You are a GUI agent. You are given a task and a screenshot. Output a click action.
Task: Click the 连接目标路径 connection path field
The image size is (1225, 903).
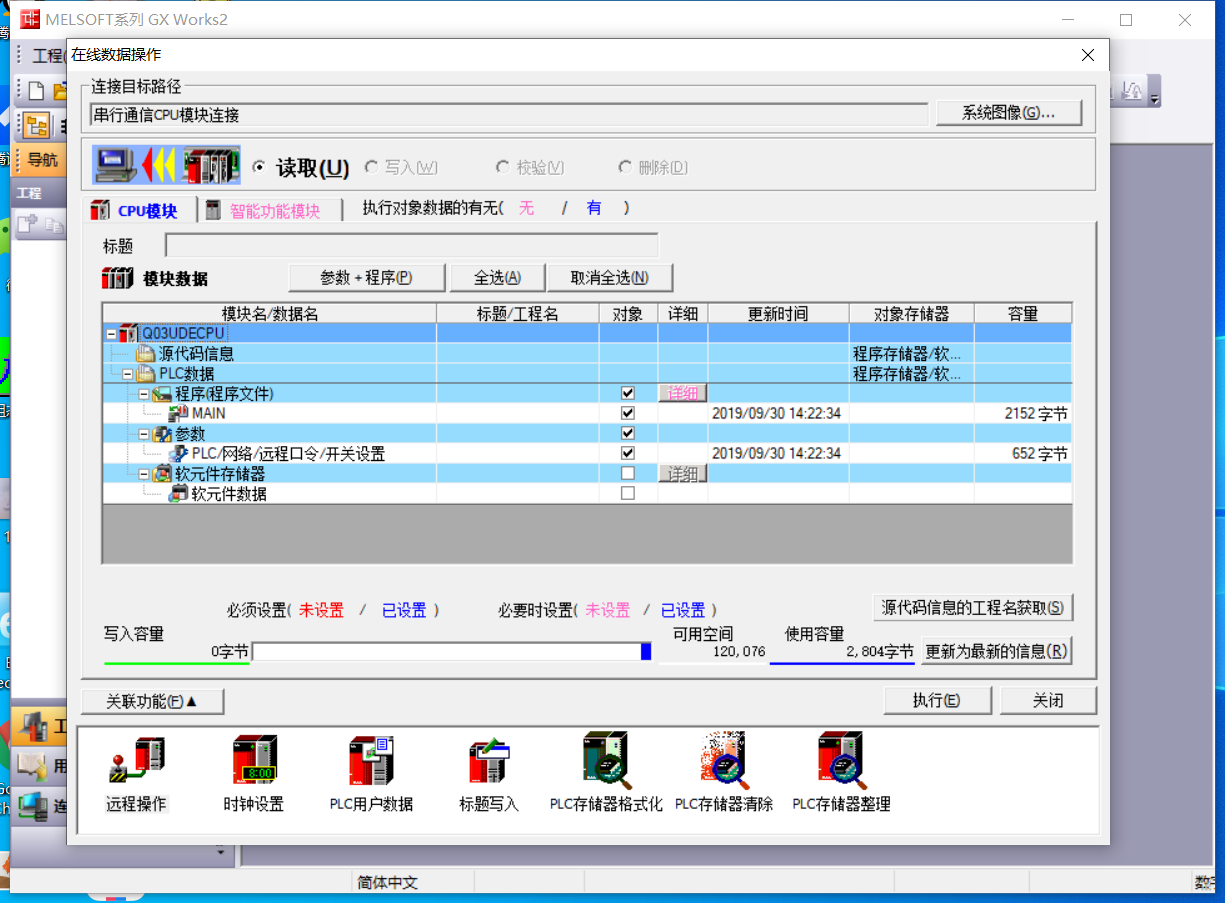point(509,115)
